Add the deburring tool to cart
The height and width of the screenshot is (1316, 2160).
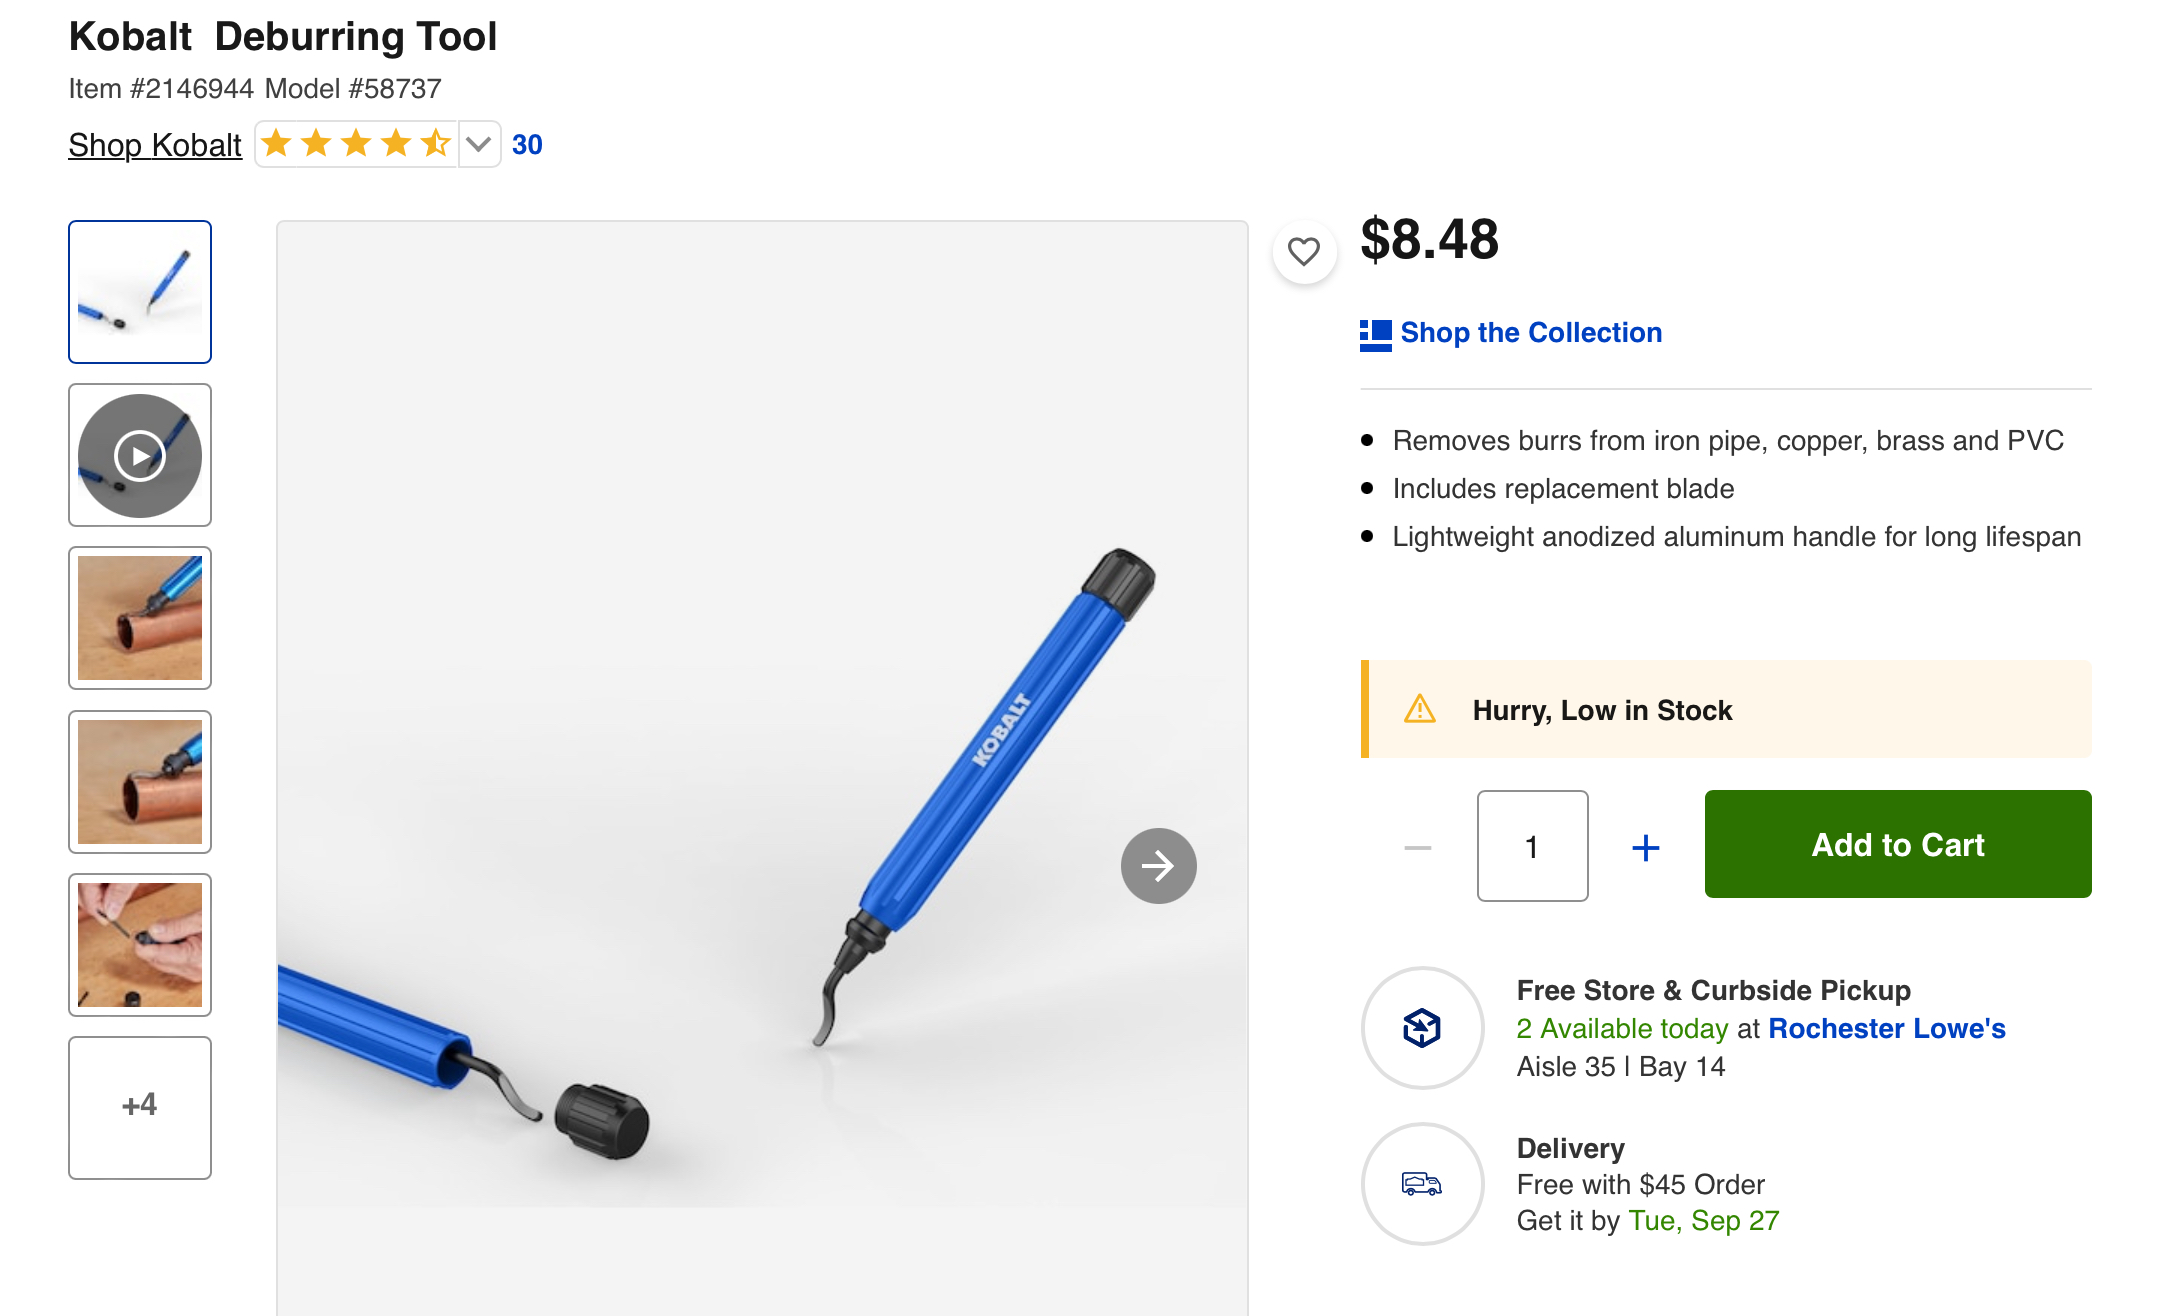click(x=1897, y=844)
